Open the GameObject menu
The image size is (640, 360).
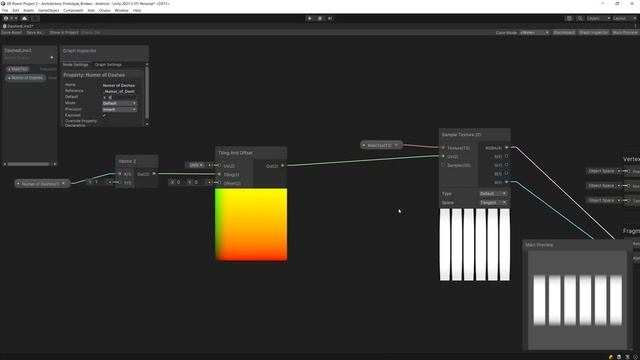point(48,10)
